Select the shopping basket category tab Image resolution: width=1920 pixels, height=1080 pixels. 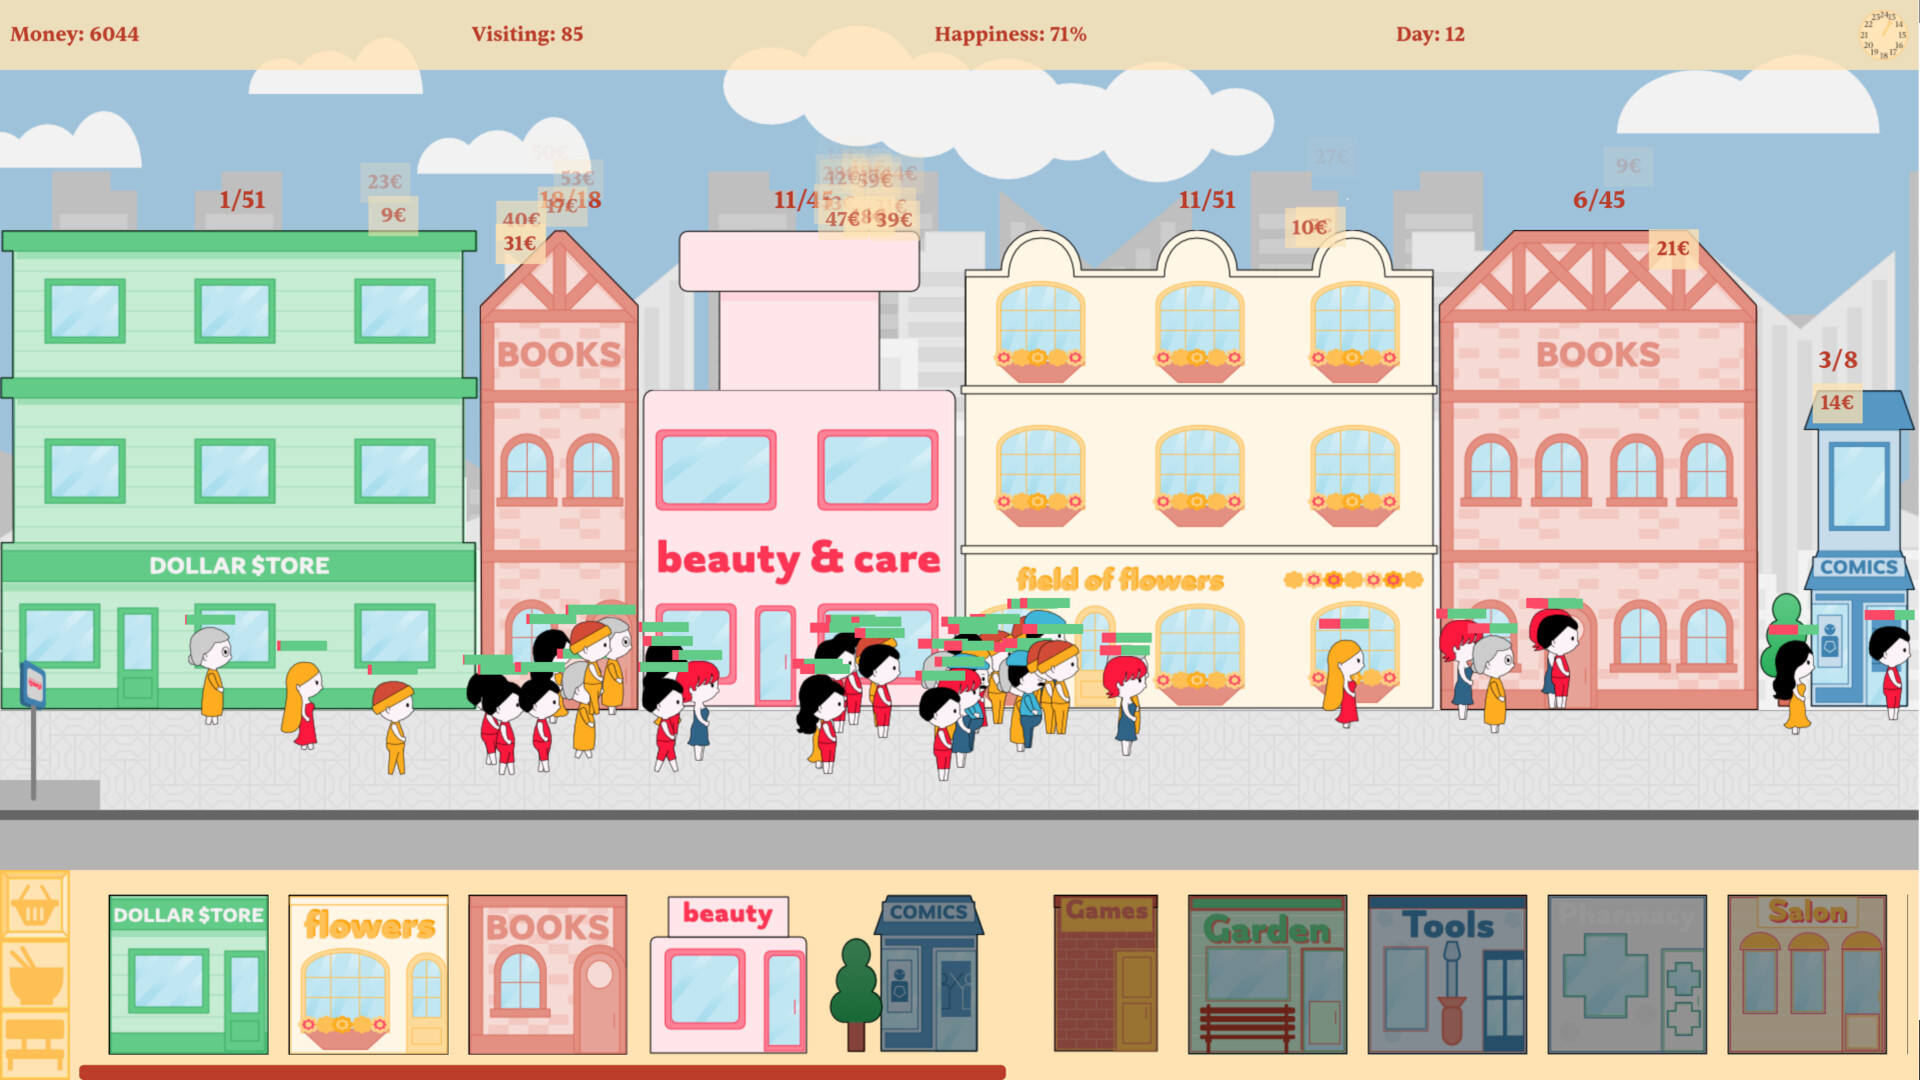point(35,905)
